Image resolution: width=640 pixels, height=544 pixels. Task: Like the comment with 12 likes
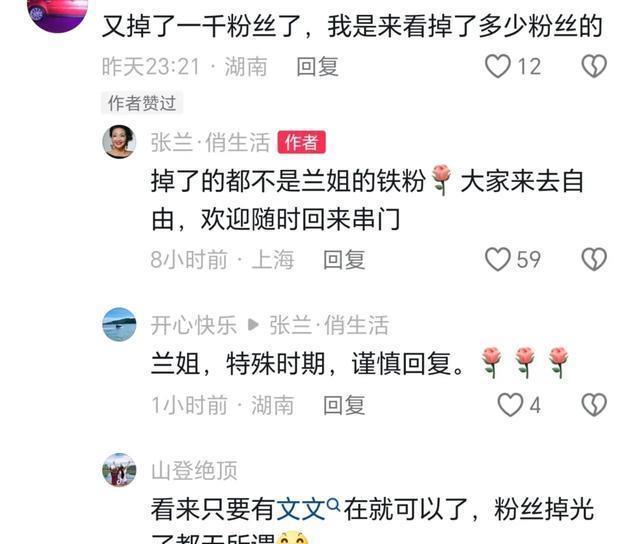[x=498, y=66]
